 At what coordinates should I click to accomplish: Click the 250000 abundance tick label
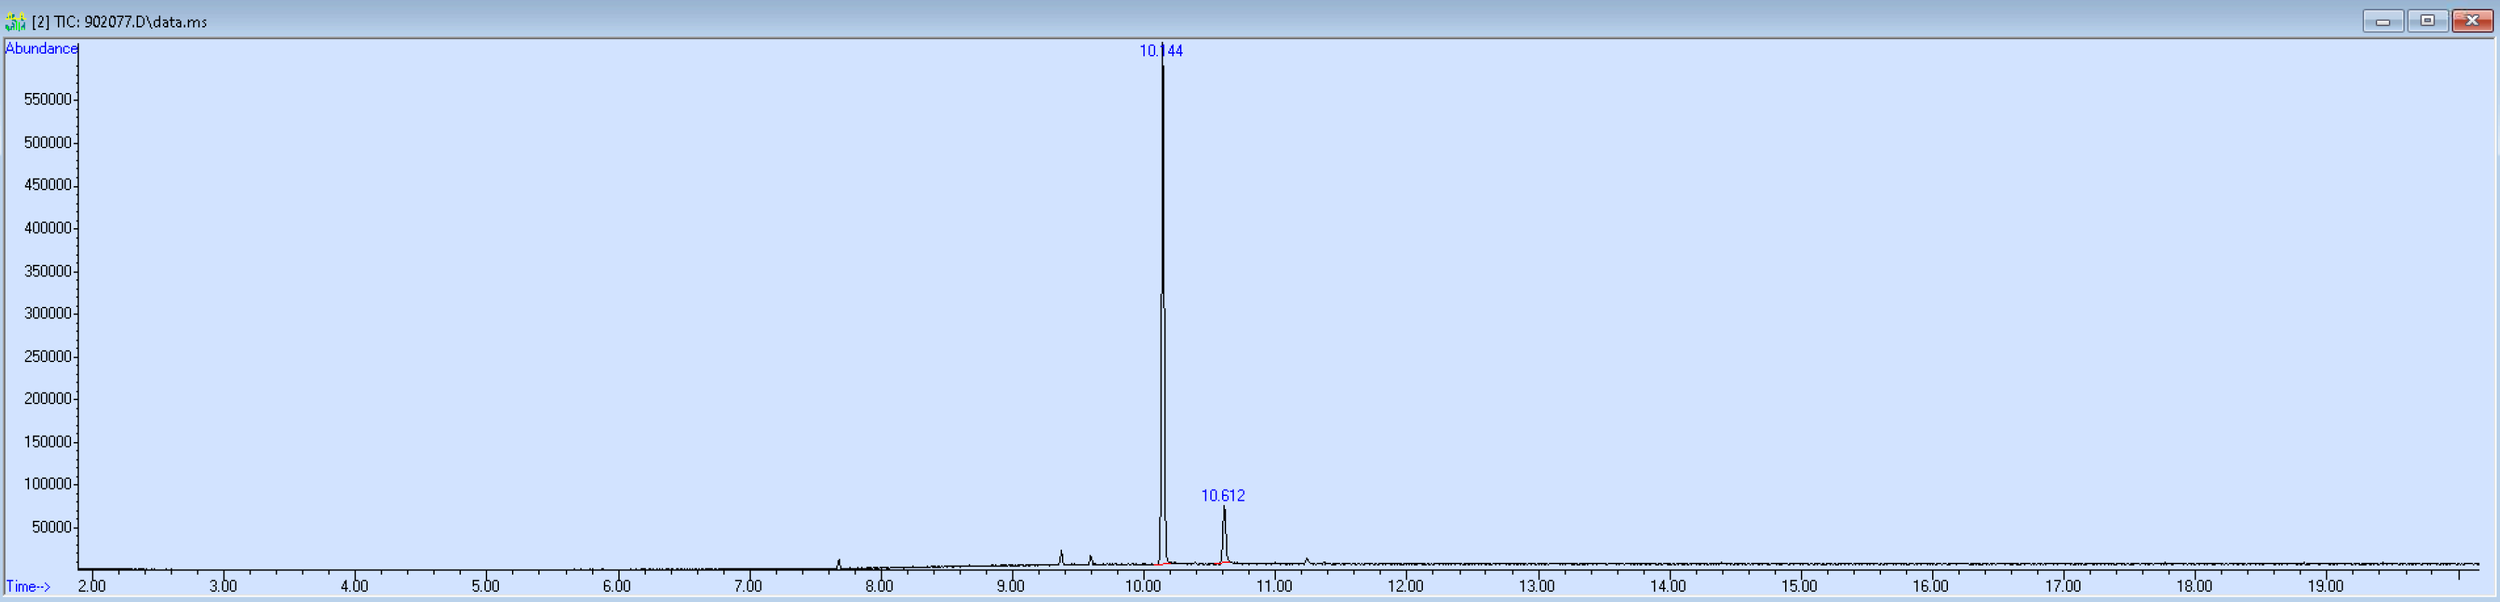[x=47, y=357]
